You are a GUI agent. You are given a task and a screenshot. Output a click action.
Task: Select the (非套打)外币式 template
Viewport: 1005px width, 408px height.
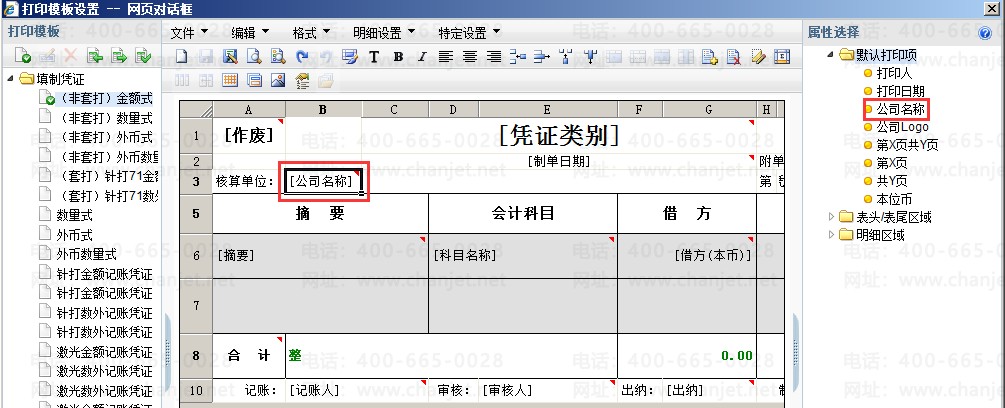[x=104, y=137]
